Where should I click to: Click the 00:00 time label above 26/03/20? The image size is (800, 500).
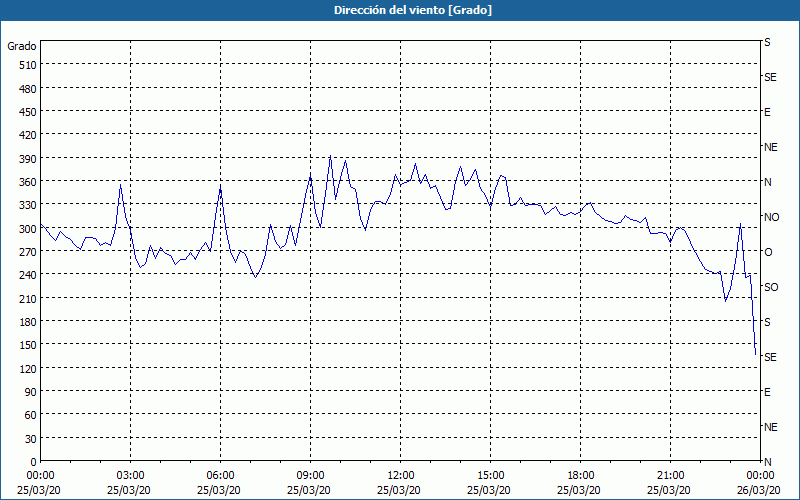click(x=760, y=476)
